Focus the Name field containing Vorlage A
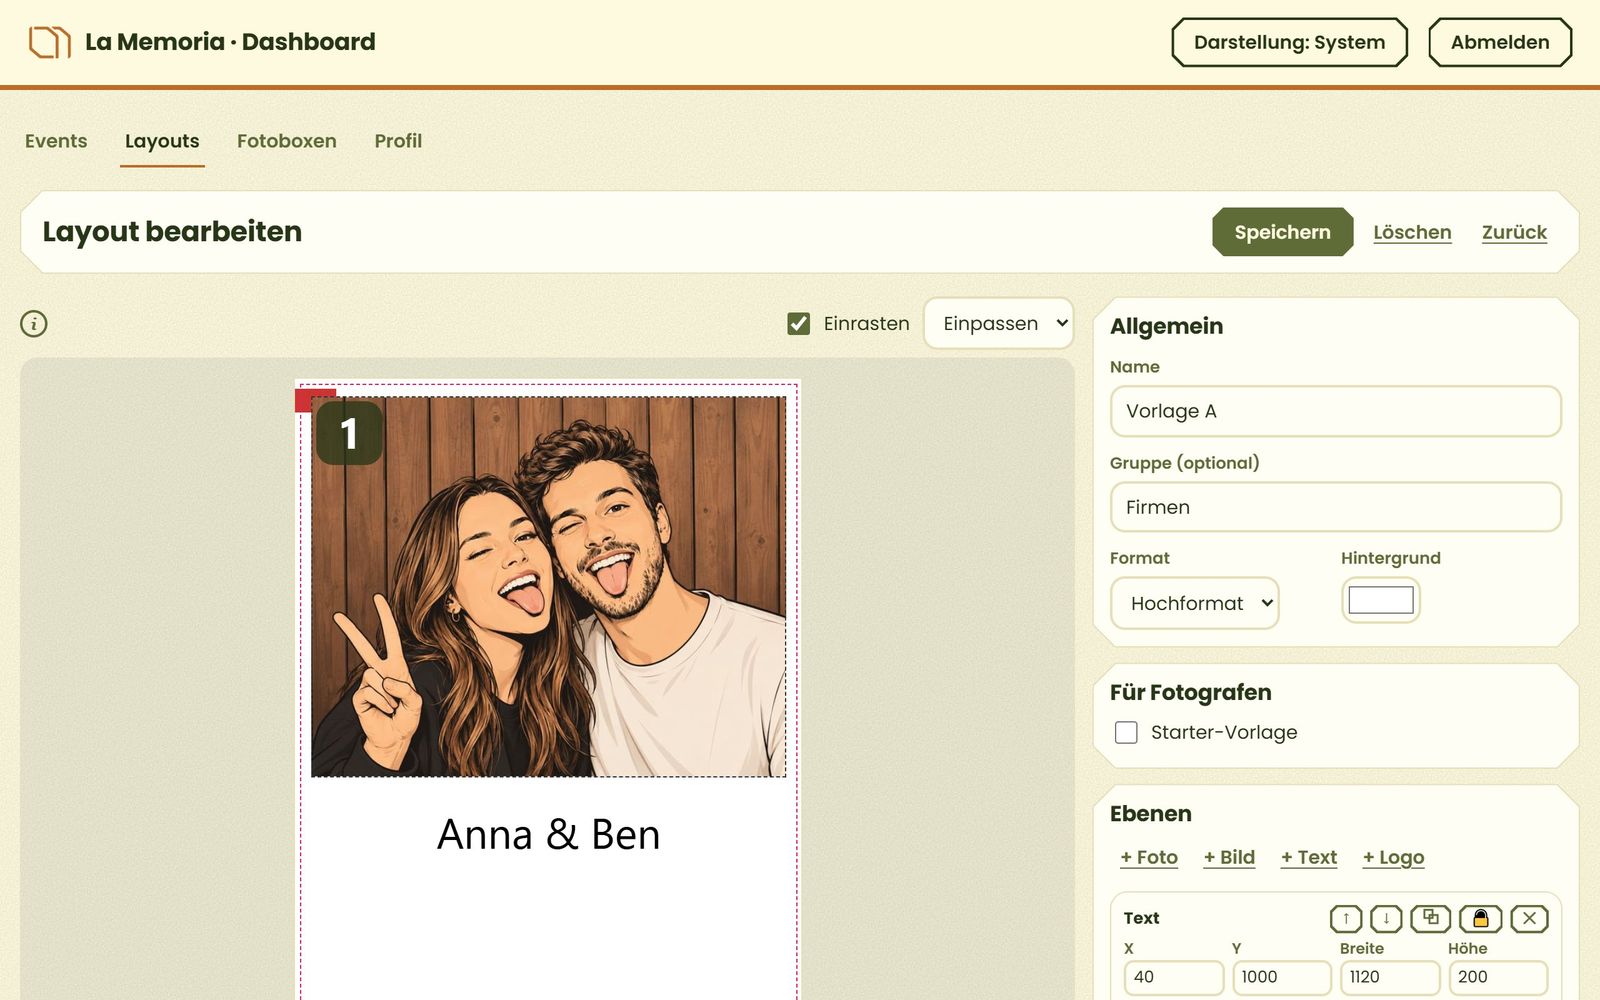The image size is (1600, 1000). tap(1336, 411)
